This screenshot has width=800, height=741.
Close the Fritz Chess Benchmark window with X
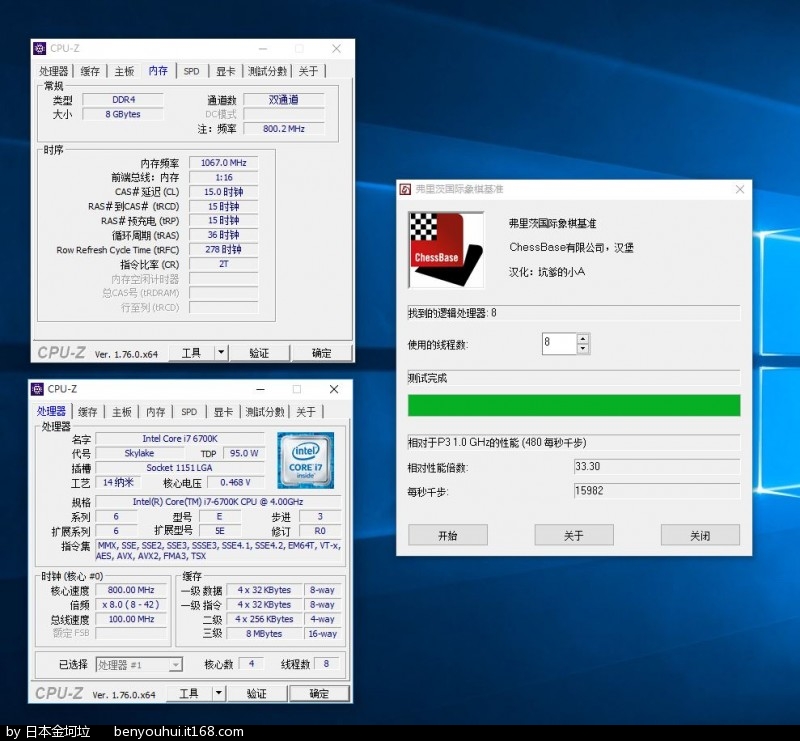tap(740, 189)
